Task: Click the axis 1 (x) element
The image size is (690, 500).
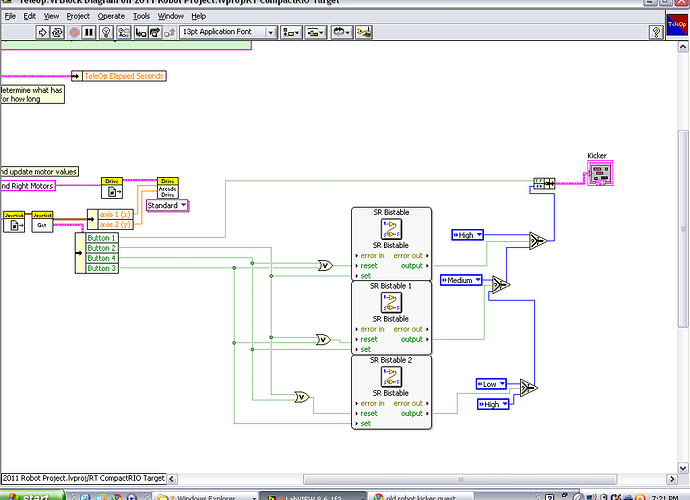Action: coord(115,214)
